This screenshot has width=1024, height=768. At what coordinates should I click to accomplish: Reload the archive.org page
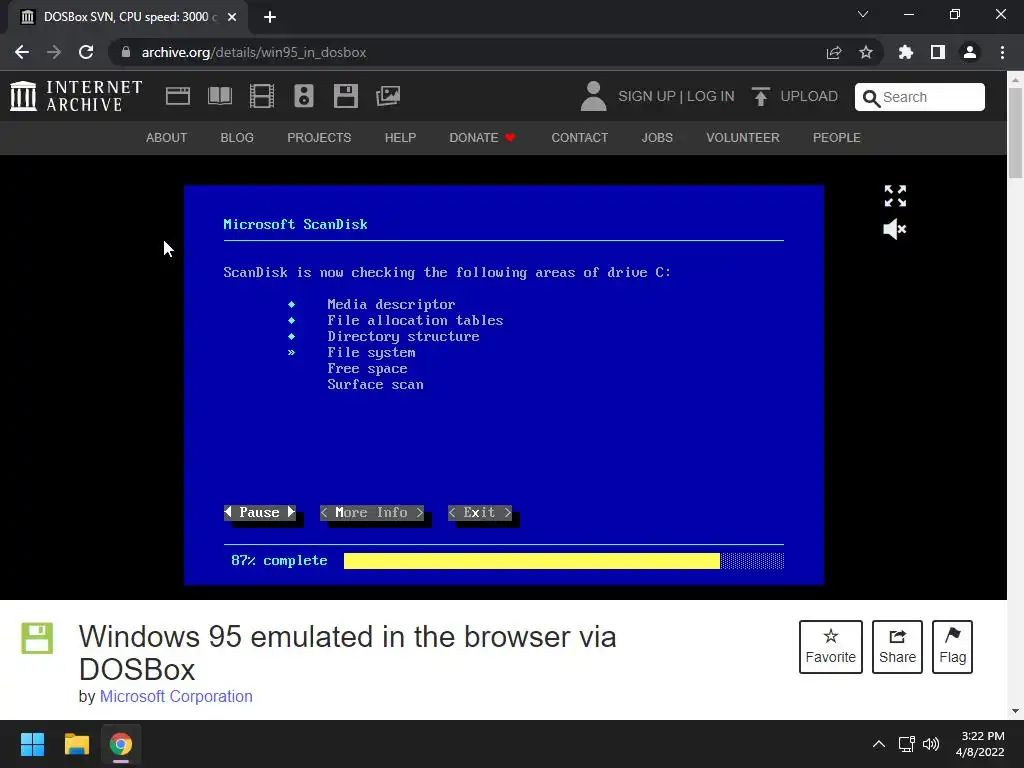click(86, 52)
